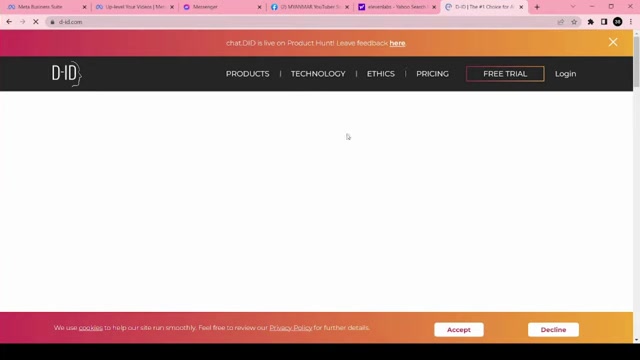Switch to the Meta Business Suite tab
This screenshot has width=640, height=360.
tap(45, 7)
